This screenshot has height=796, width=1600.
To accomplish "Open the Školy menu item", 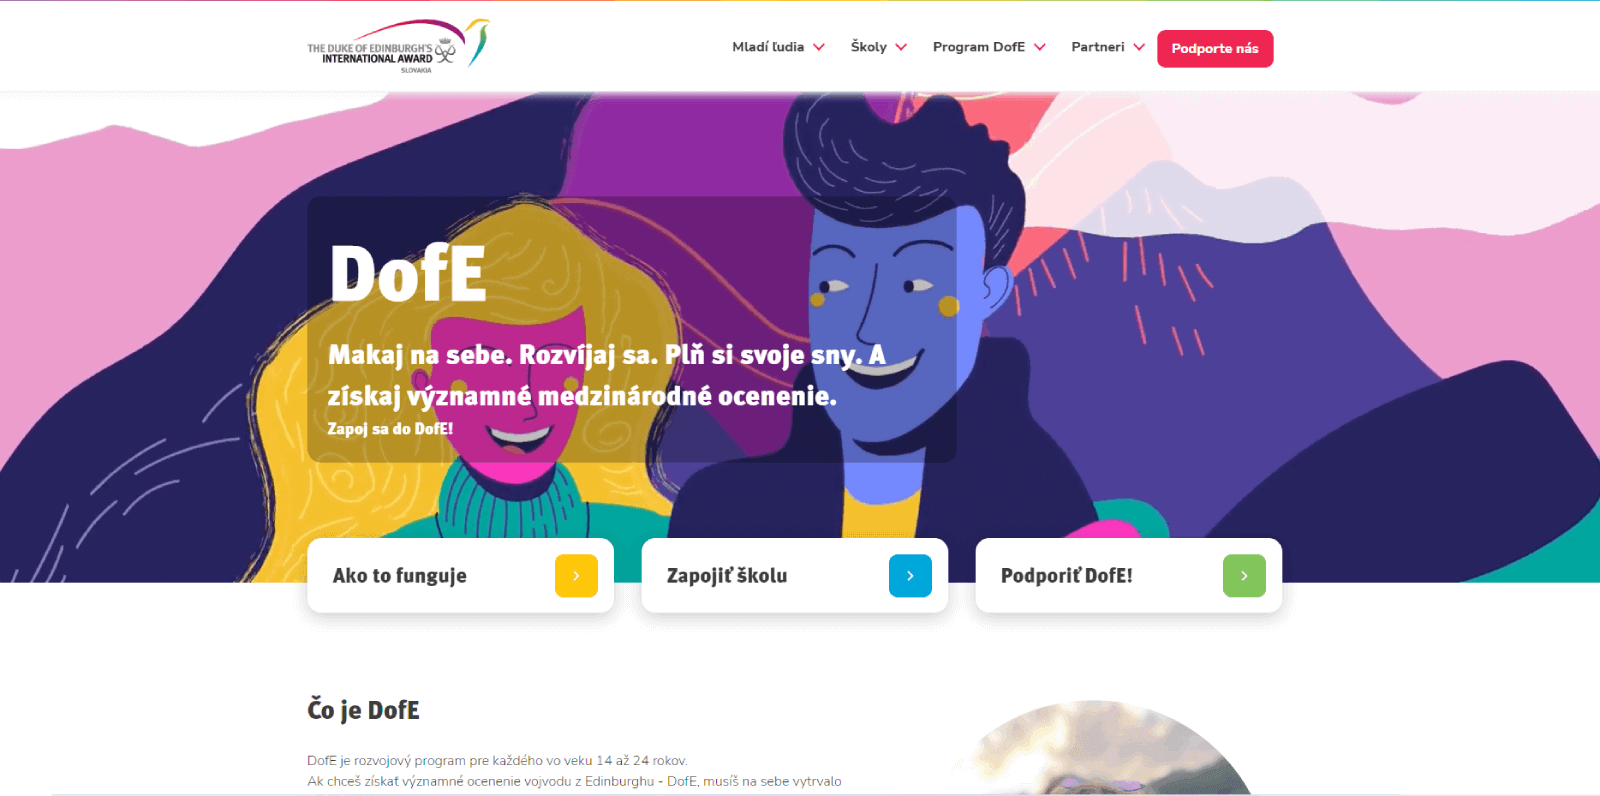I will coord(869,47).
